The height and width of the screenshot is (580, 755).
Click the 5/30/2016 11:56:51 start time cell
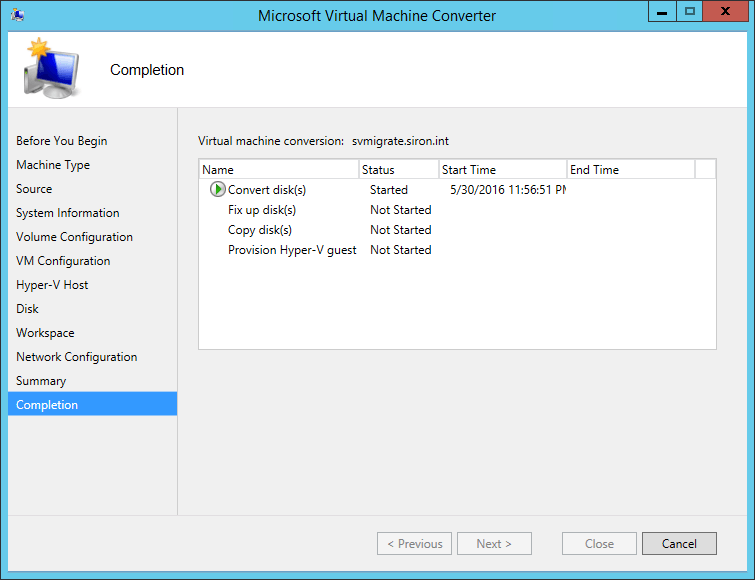[508, 190]
